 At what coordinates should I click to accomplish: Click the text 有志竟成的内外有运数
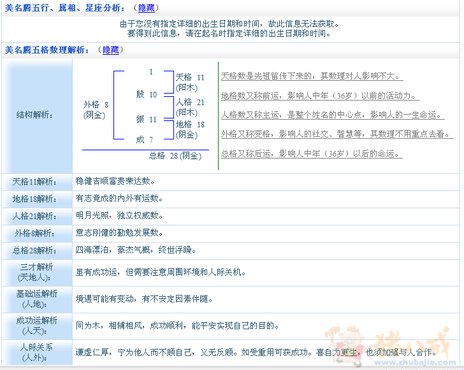pyautogui.click(x=119, y=199)
